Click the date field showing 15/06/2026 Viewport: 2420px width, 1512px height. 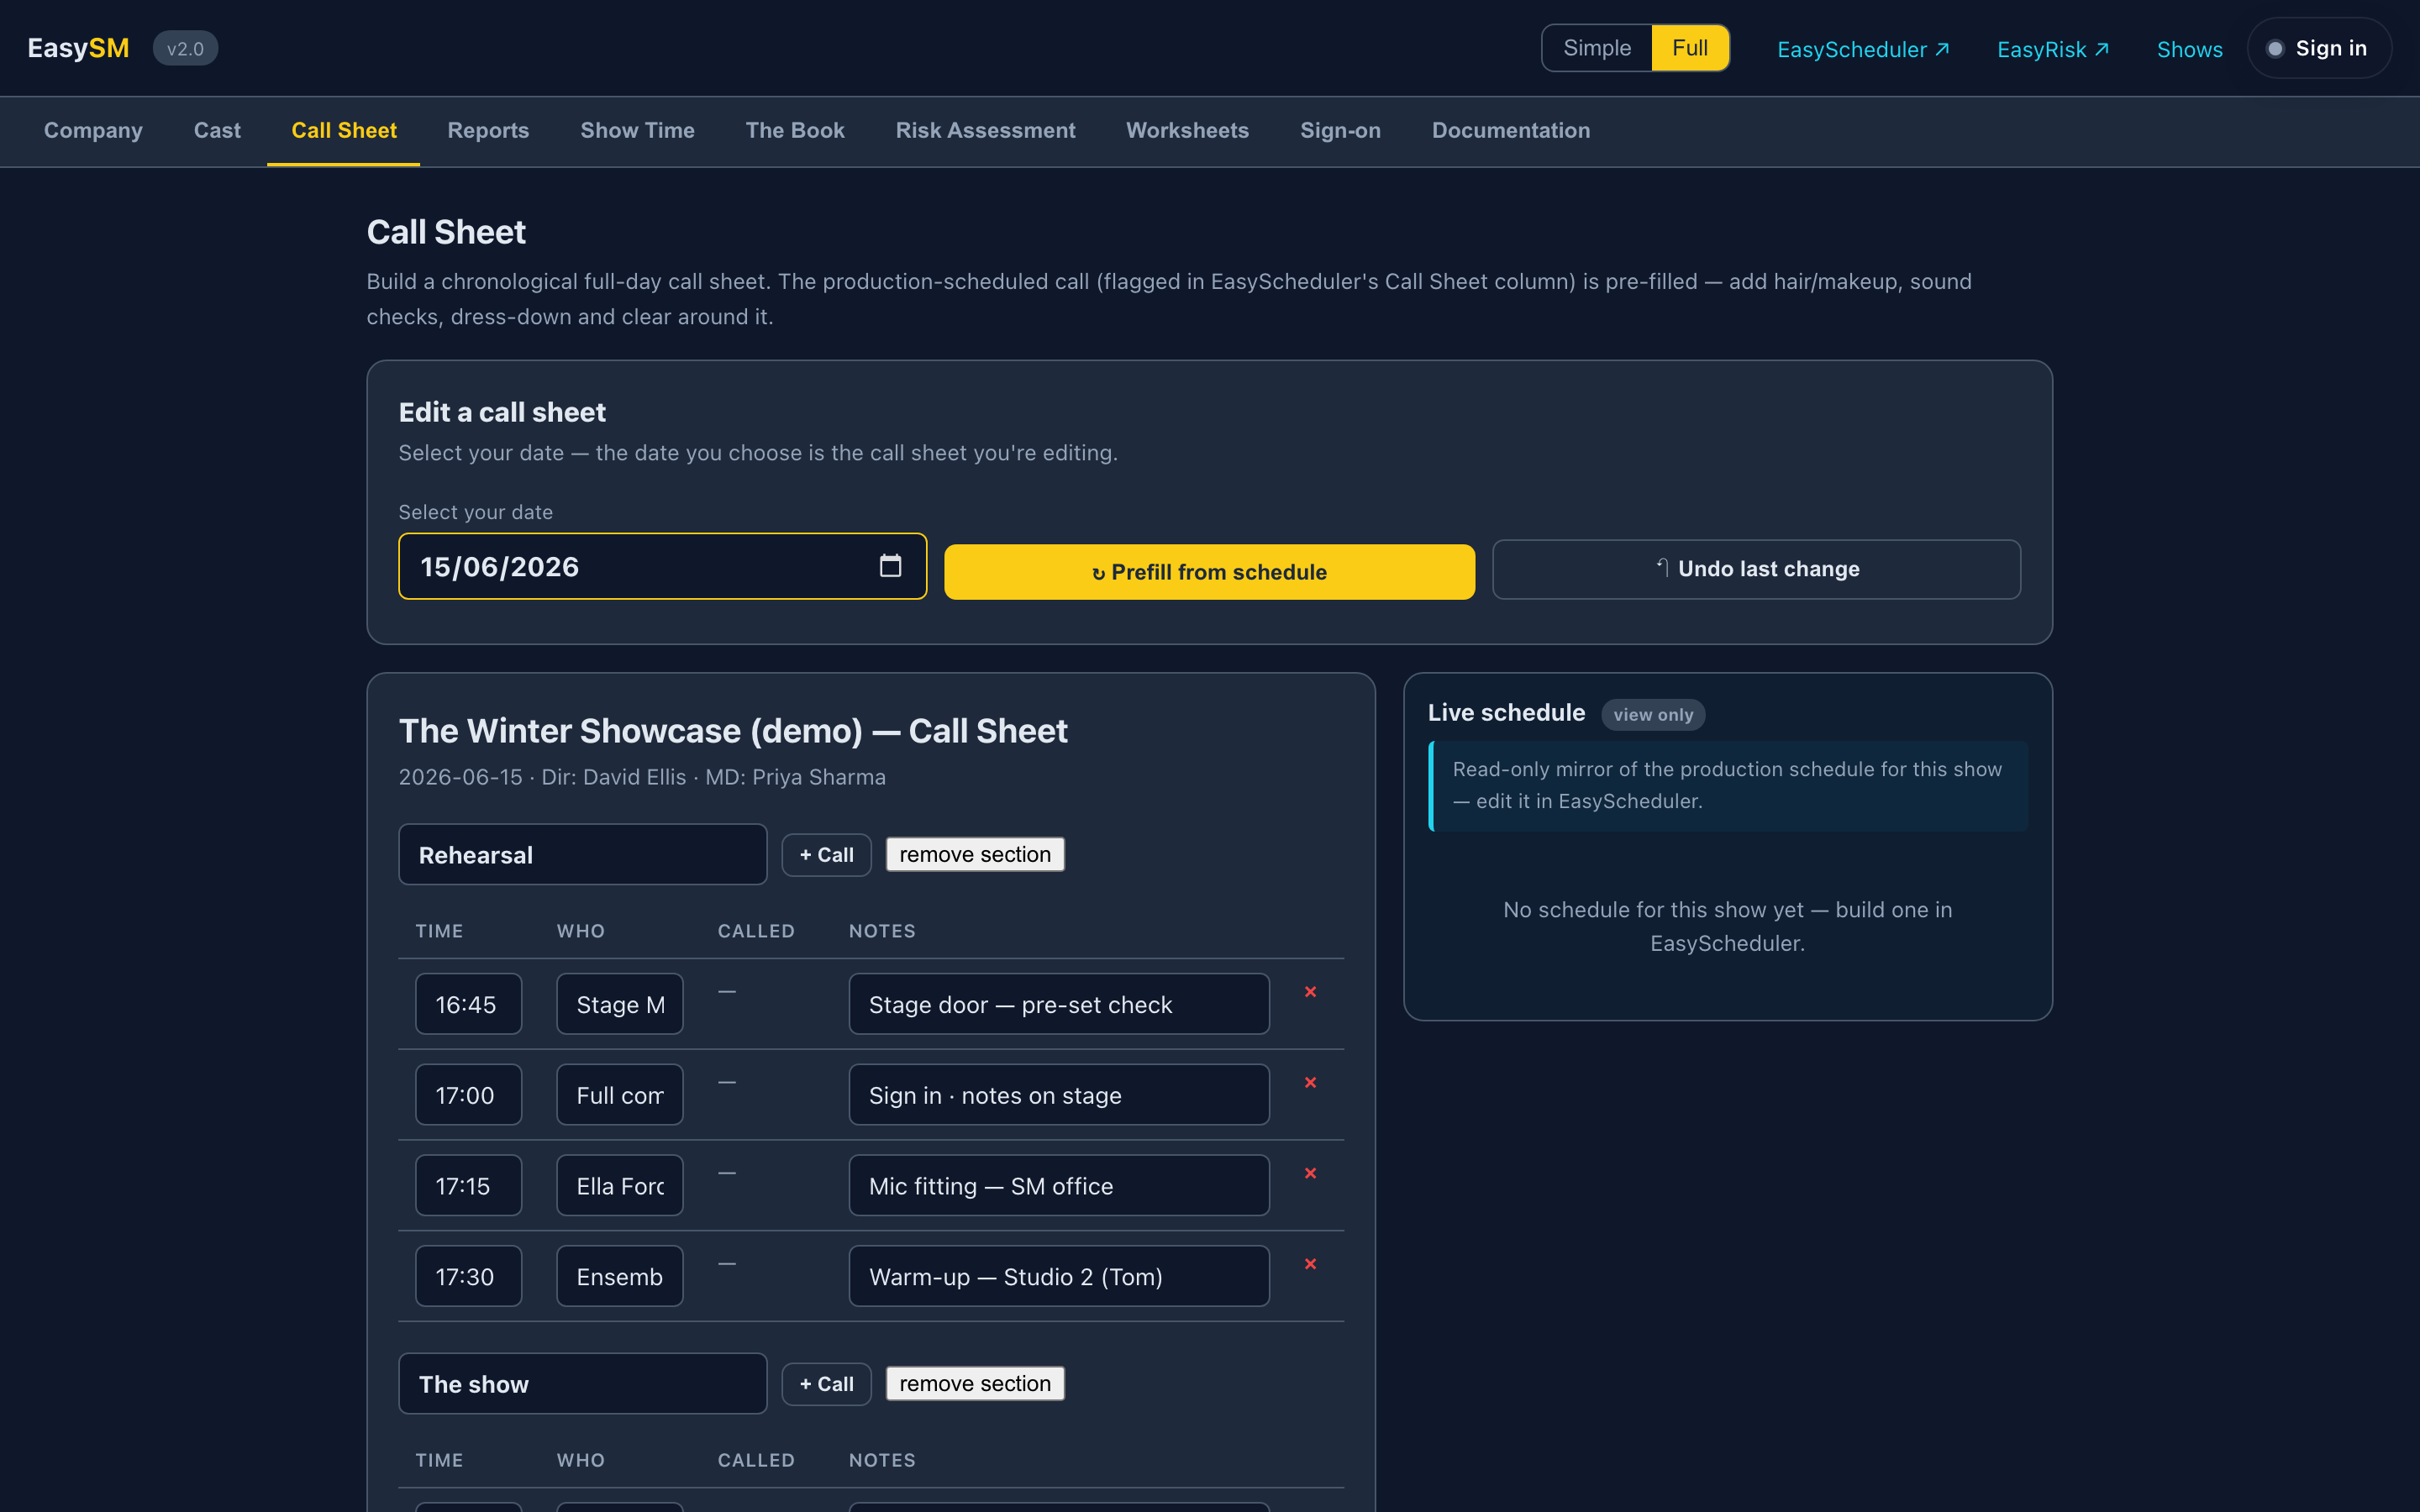662,566
